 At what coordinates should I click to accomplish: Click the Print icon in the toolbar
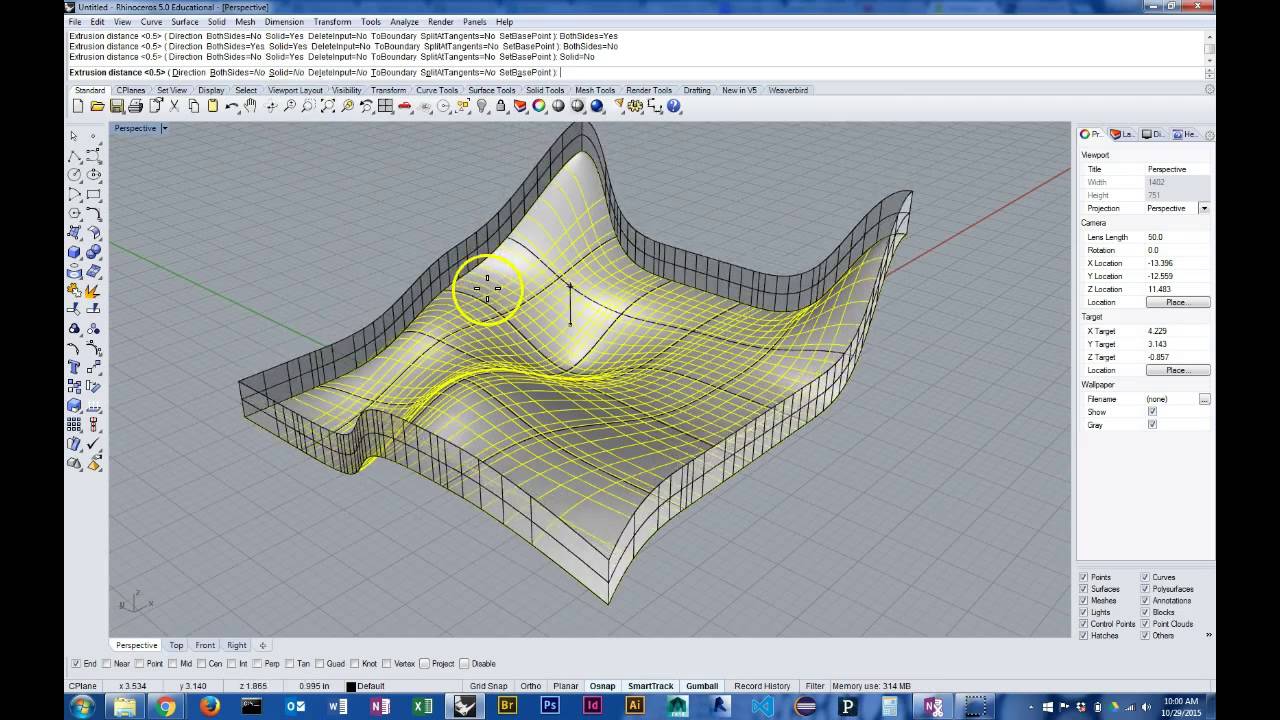click(x=135, y=106)
